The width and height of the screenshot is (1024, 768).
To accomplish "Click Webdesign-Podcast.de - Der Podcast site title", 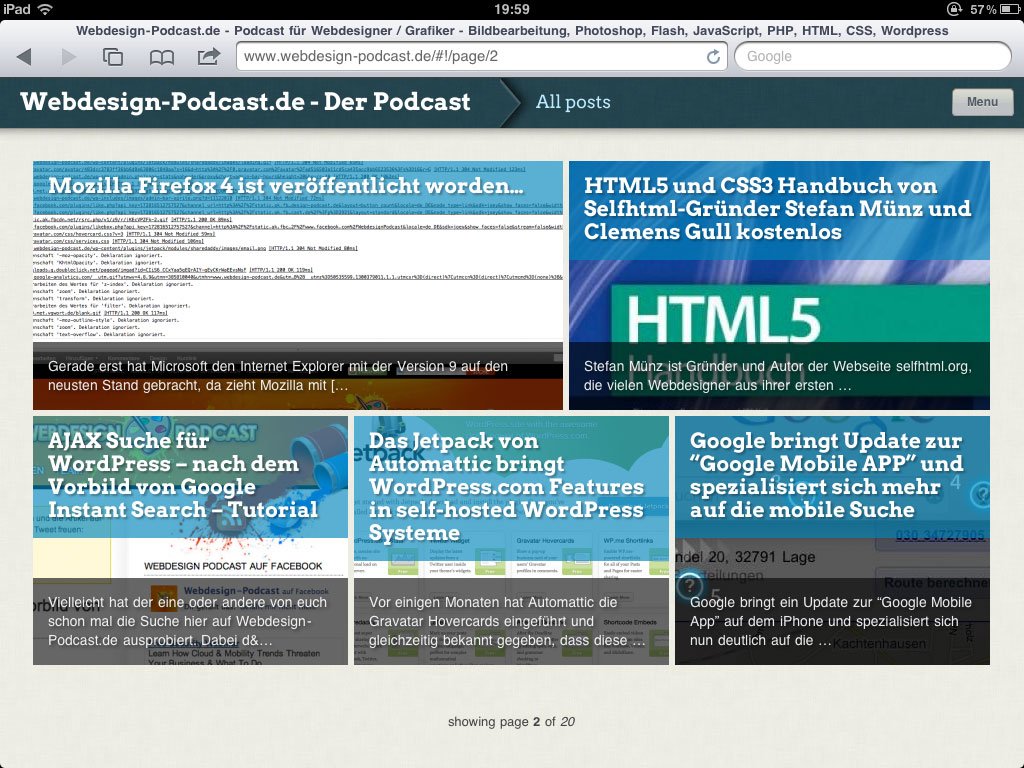I will 245,102.
